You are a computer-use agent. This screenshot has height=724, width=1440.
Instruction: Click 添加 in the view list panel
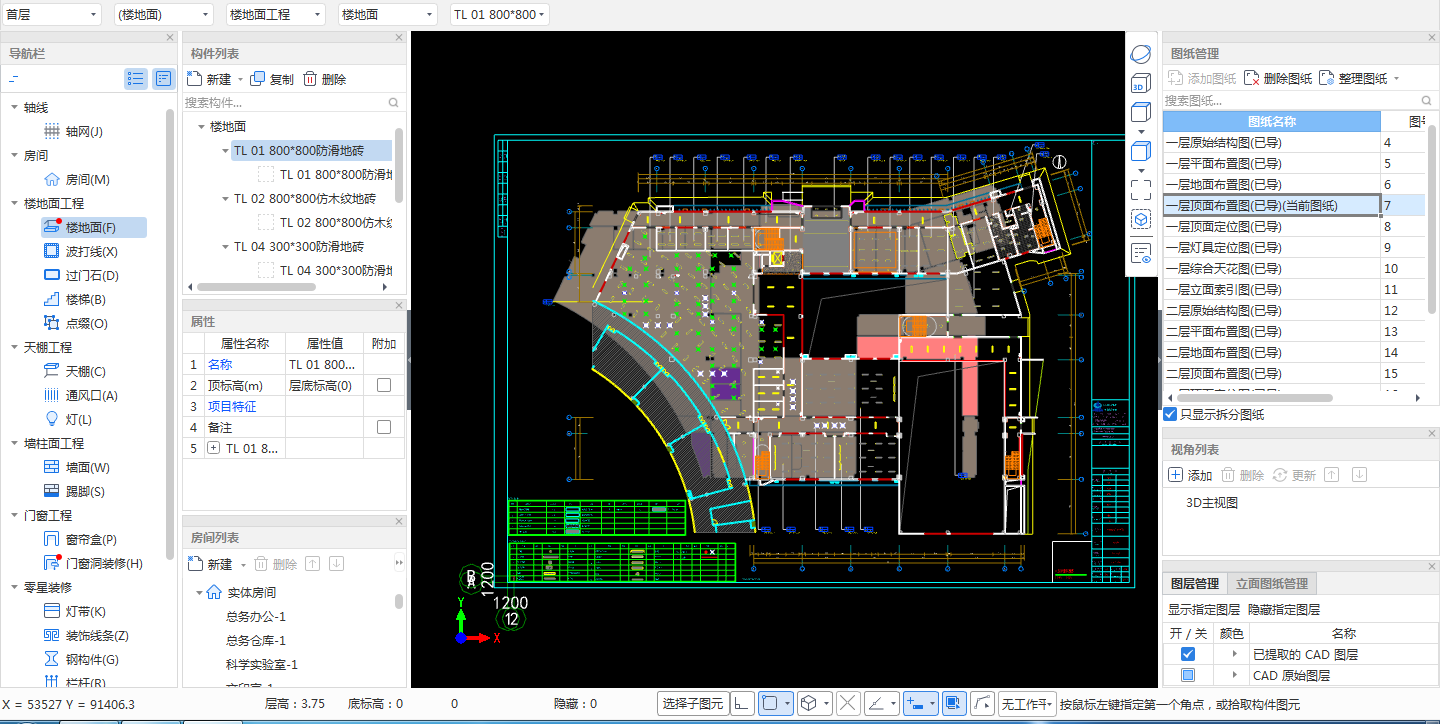pos(1190,475)
